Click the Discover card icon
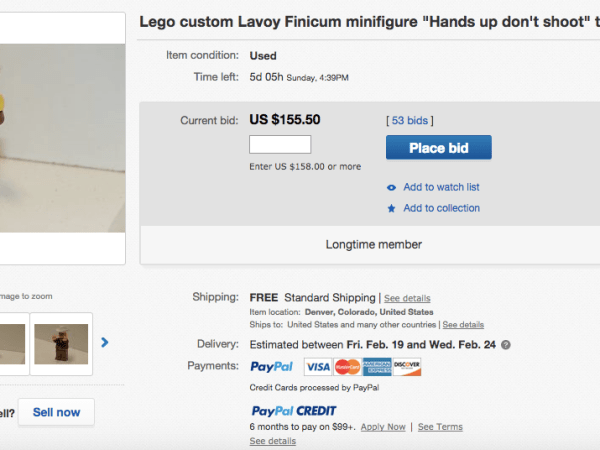Image resolution: width=600 pixels, height=450 pixels. pos(407,367)
